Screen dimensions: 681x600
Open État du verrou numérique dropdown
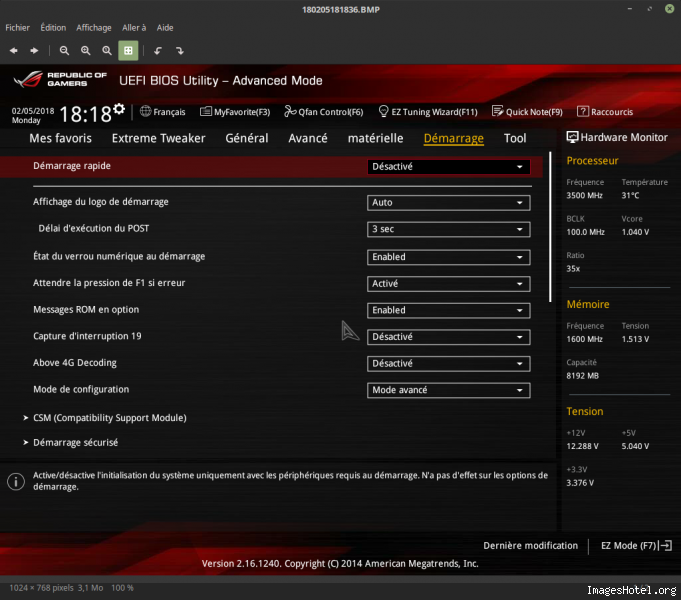(448, 257)
